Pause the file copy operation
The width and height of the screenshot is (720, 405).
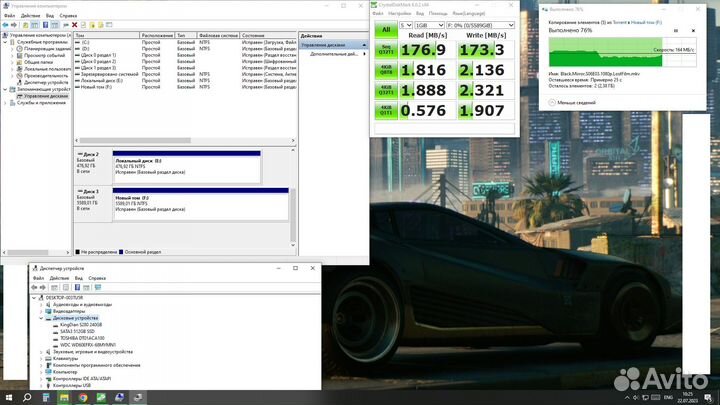click(675, 31)
